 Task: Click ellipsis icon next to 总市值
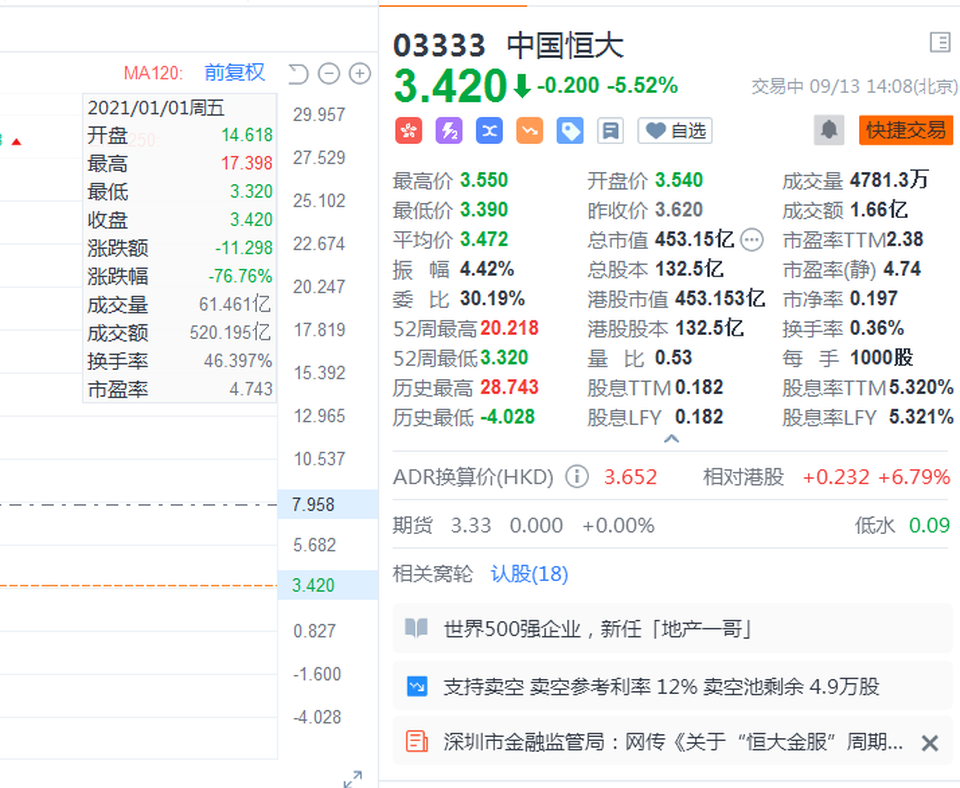click(752, 240)
